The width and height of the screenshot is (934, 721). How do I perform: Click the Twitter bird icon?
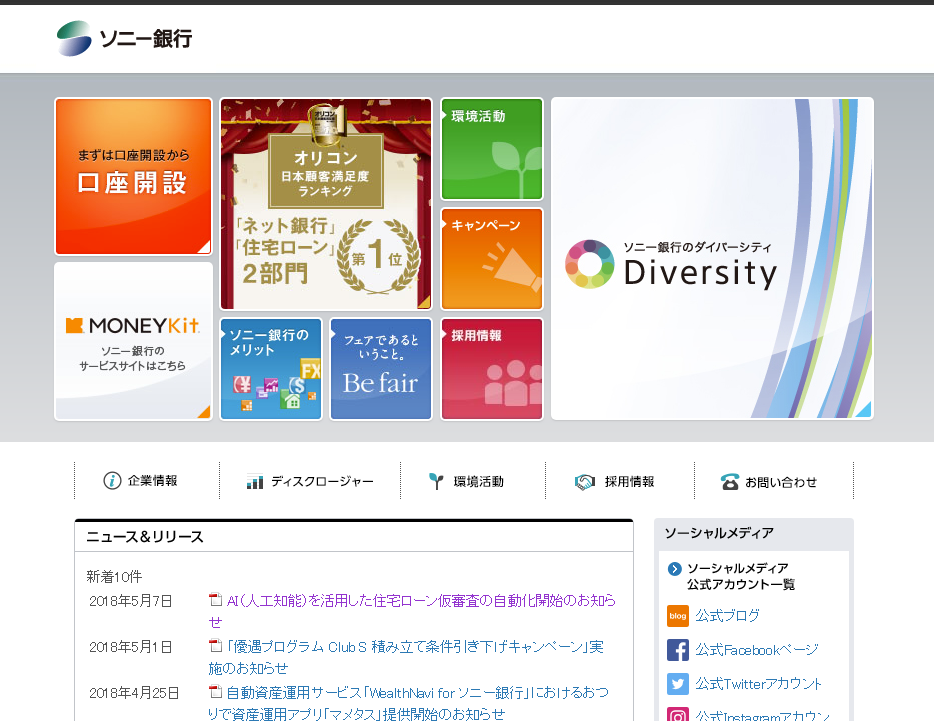[x=678, y=683]
